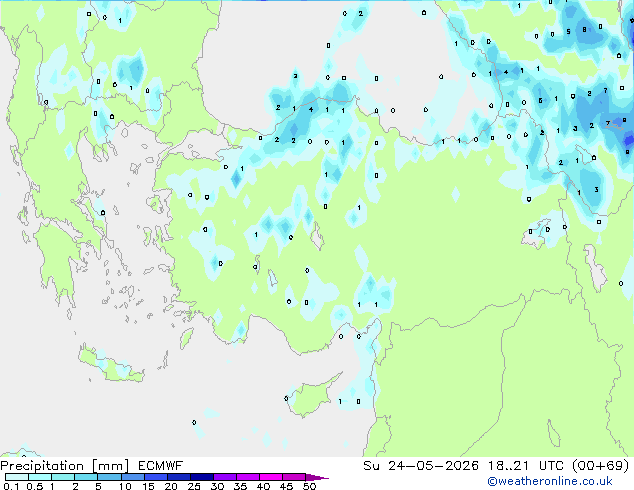Click the island of Cyprus on the map
The width and height of the screenshot is (634, 490).
(x=311, y=396)
